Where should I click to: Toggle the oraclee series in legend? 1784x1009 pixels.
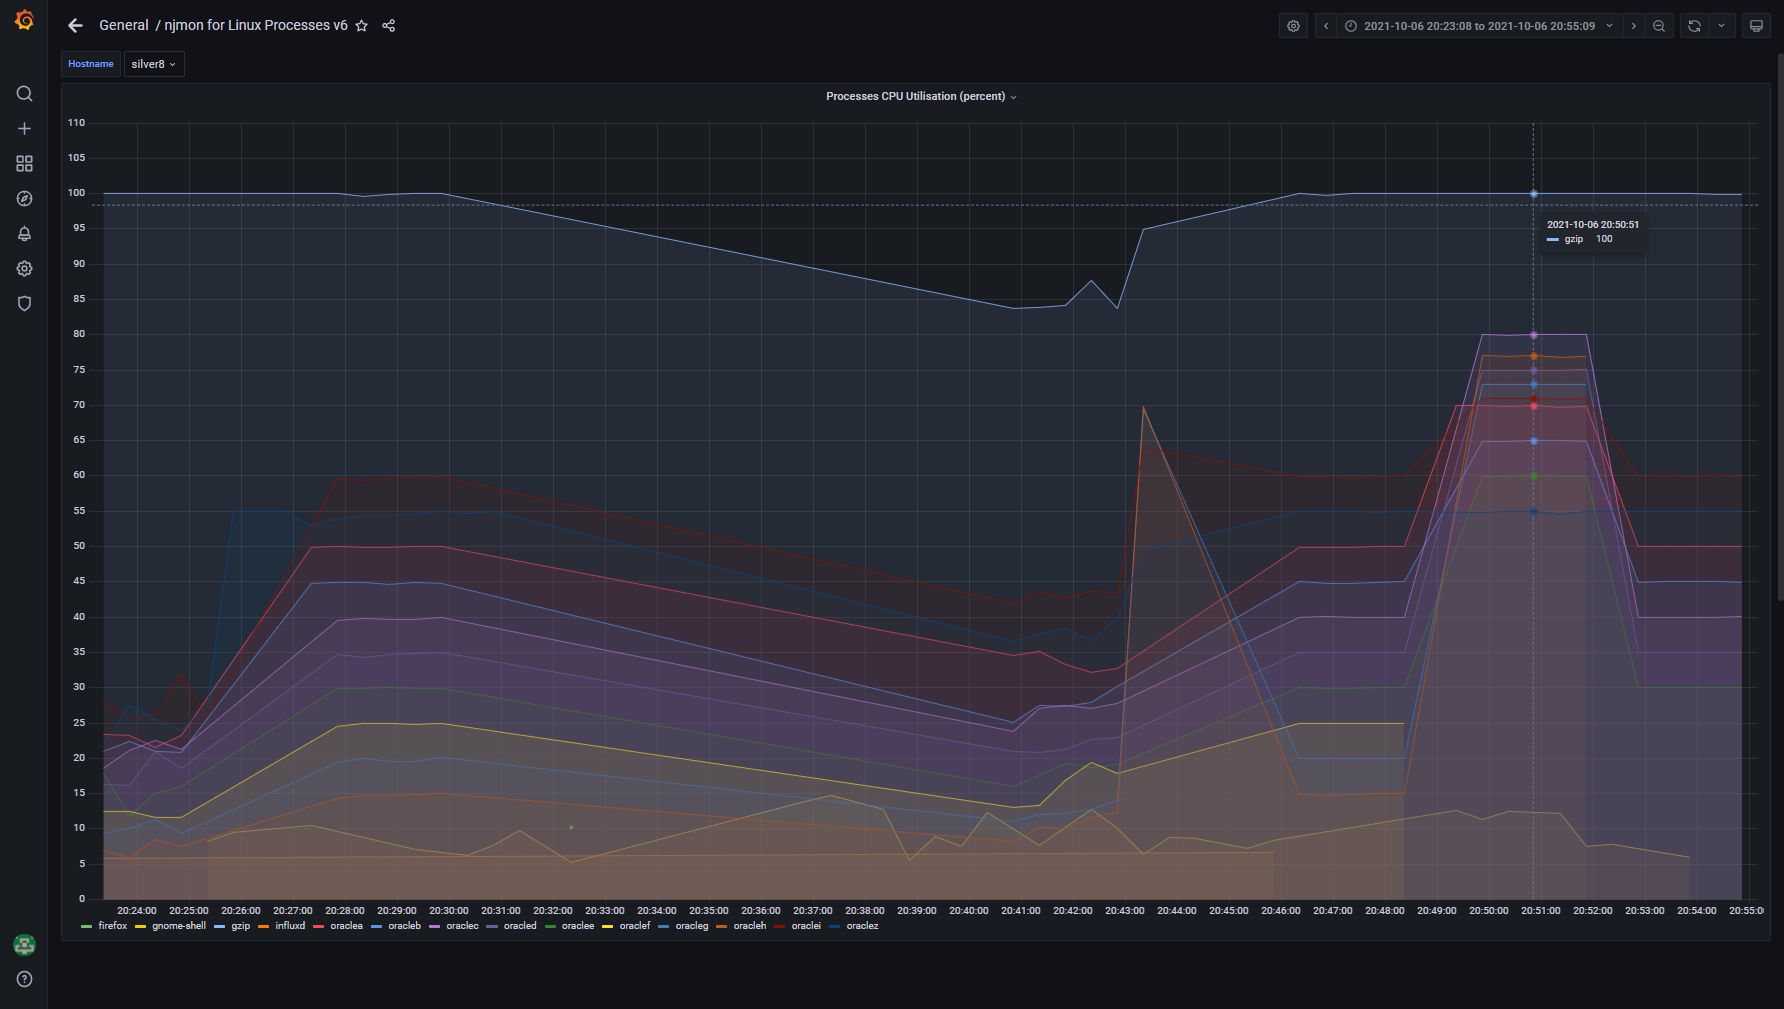578,926
